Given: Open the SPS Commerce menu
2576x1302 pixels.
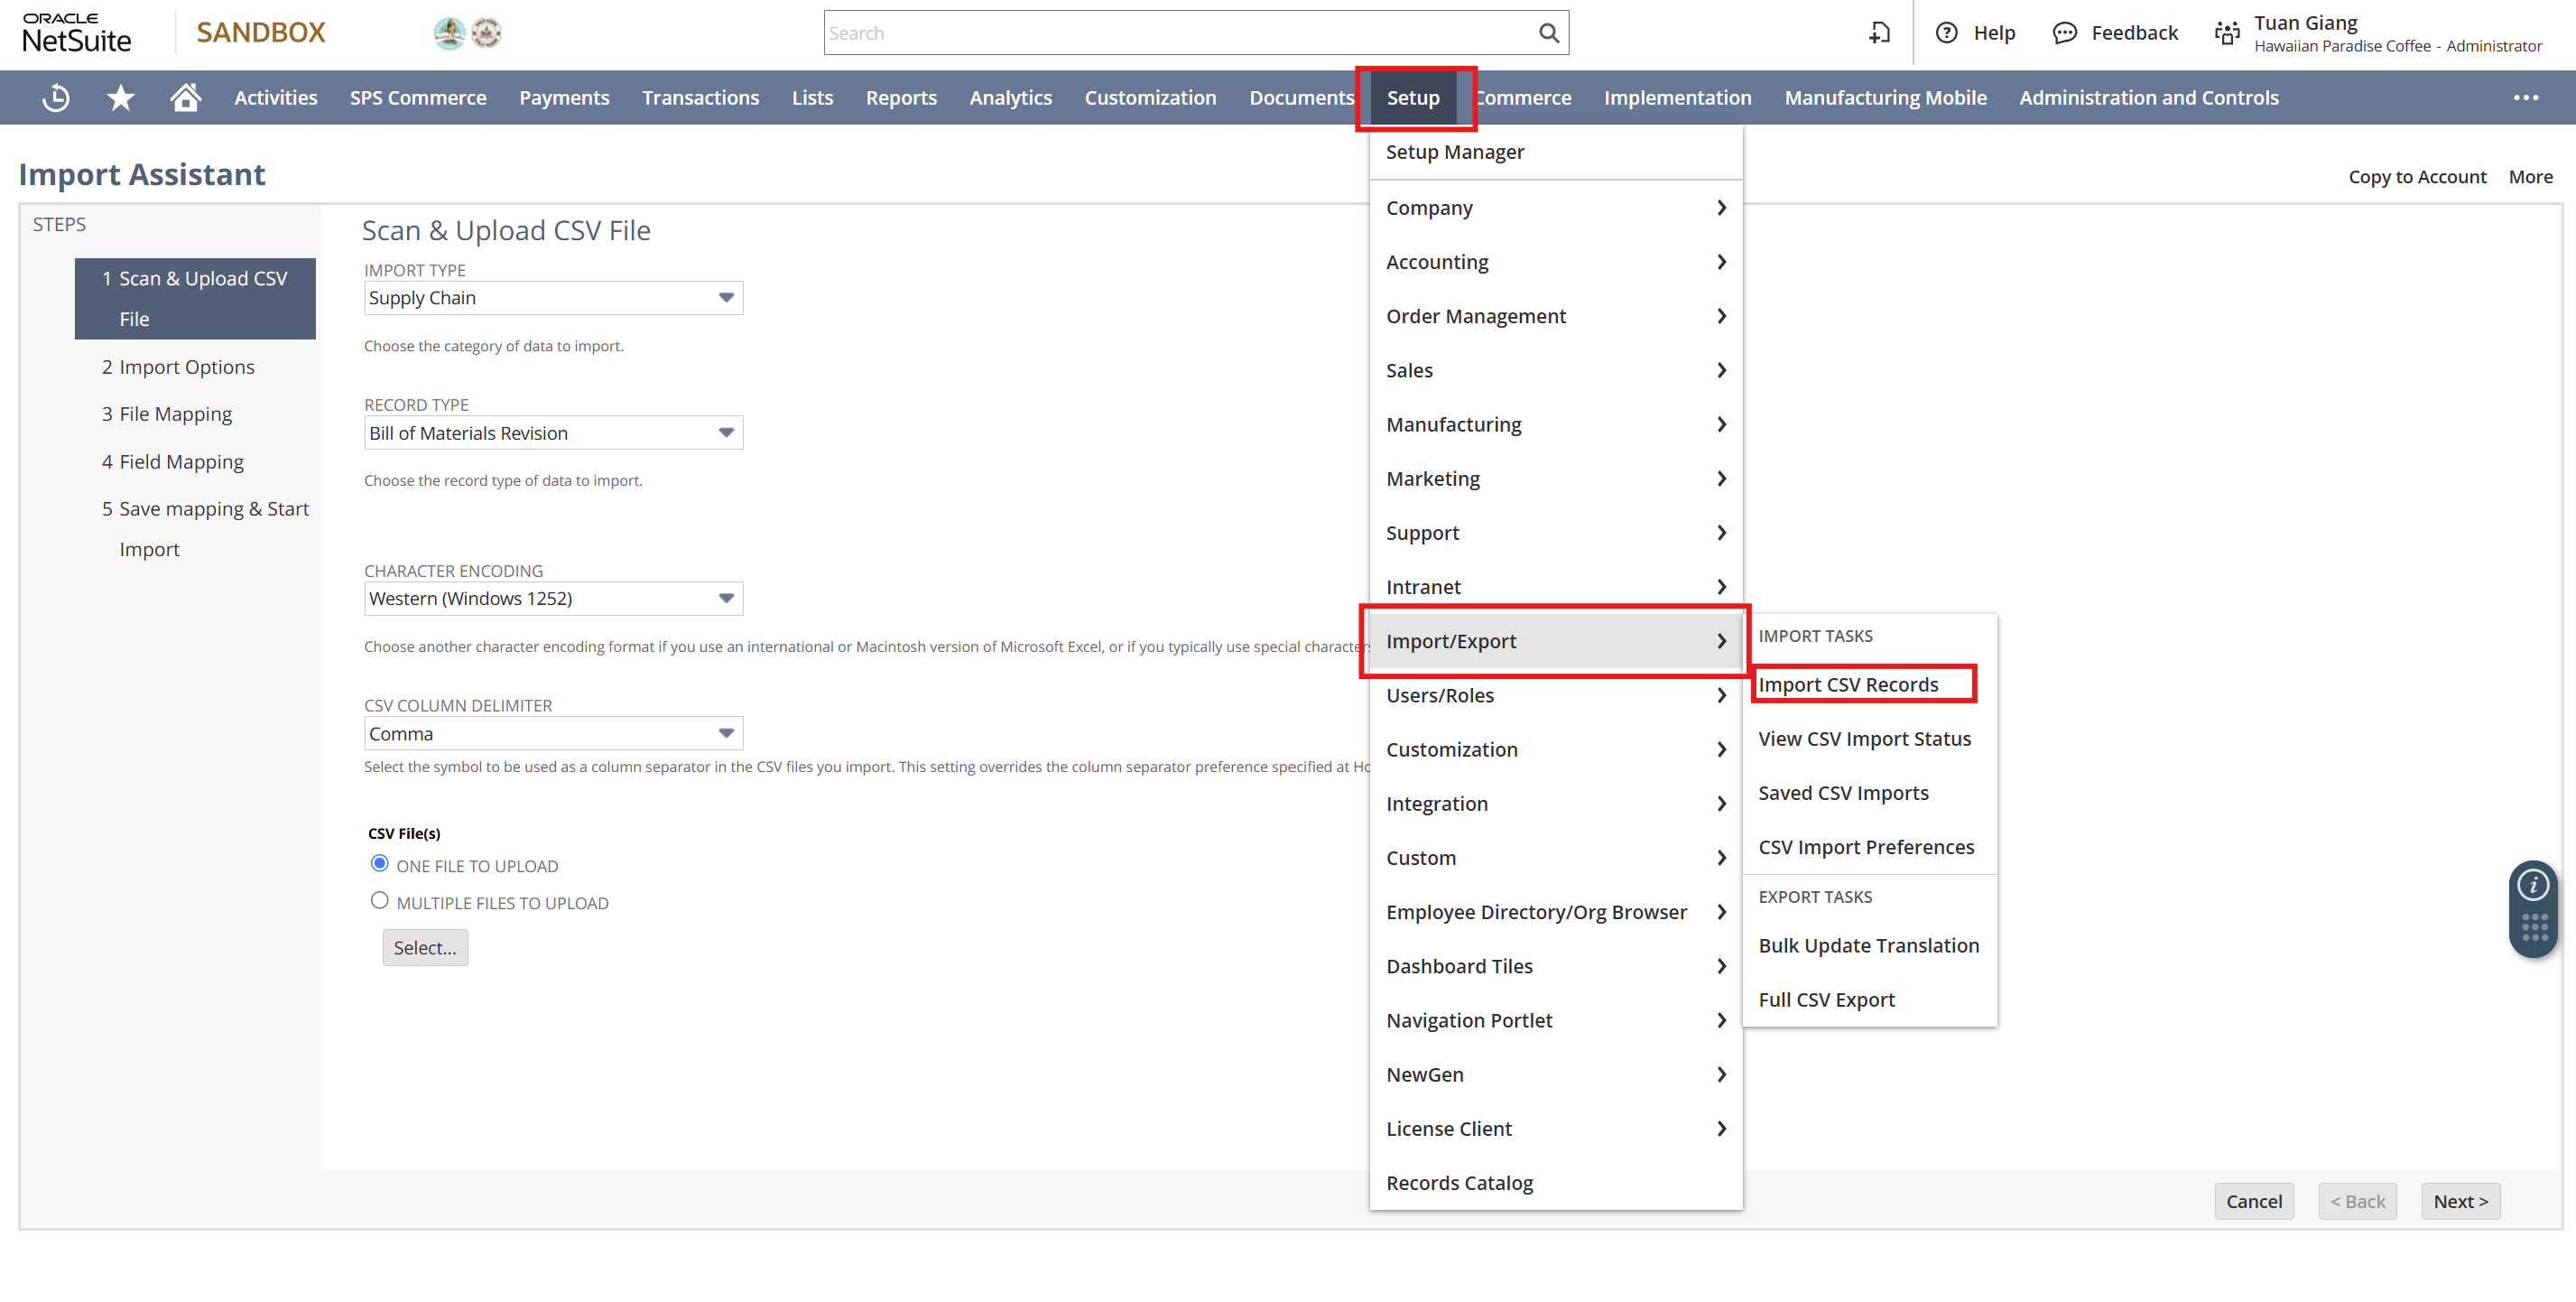Looking at the screenshot, I should coord(418,98).
